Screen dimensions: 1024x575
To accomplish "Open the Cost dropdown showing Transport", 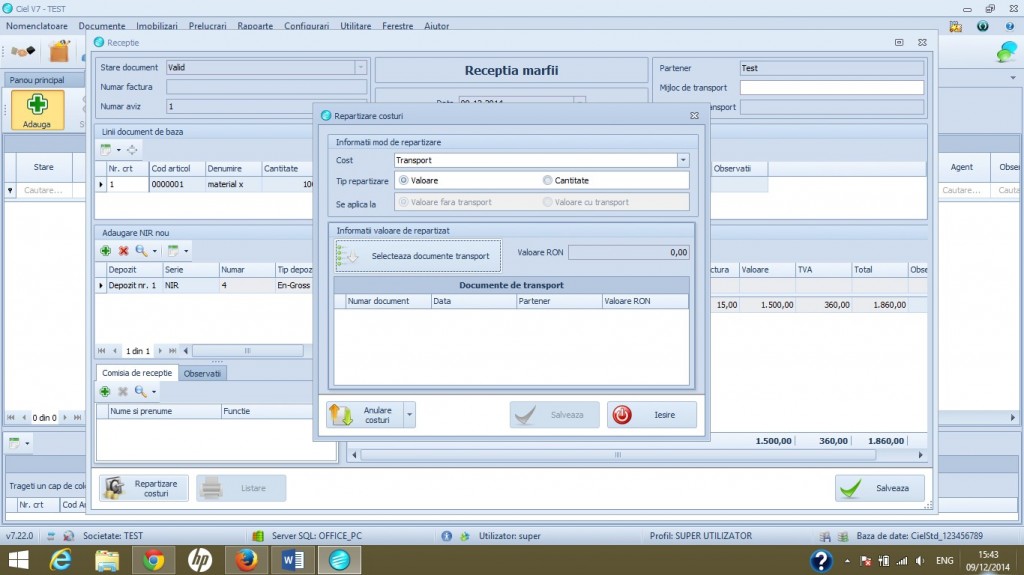I will tap(683, 160).
